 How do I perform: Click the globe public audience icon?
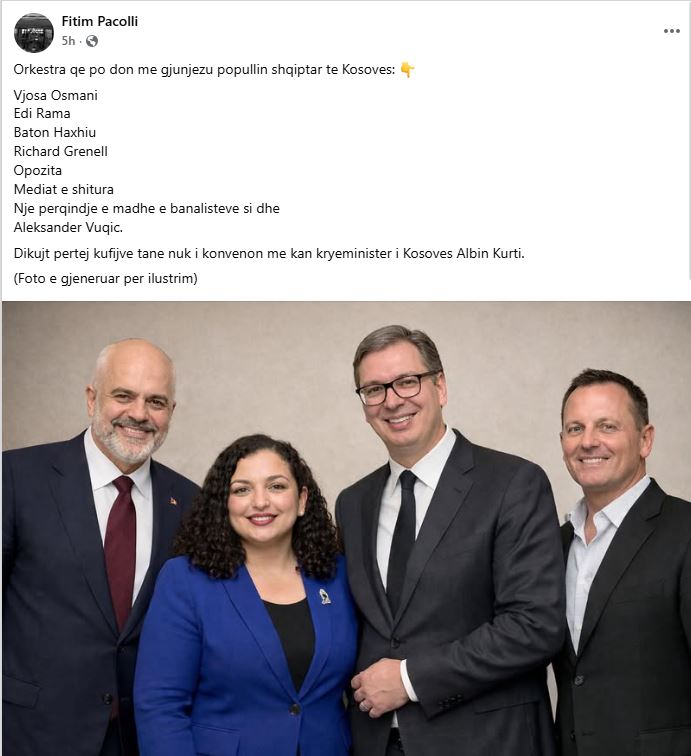point(92,41)
